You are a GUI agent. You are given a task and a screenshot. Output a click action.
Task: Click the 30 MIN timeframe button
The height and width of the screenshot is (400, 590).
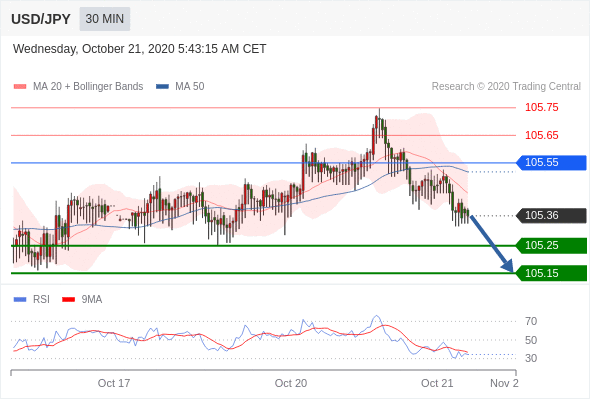(x=105, y=19)
